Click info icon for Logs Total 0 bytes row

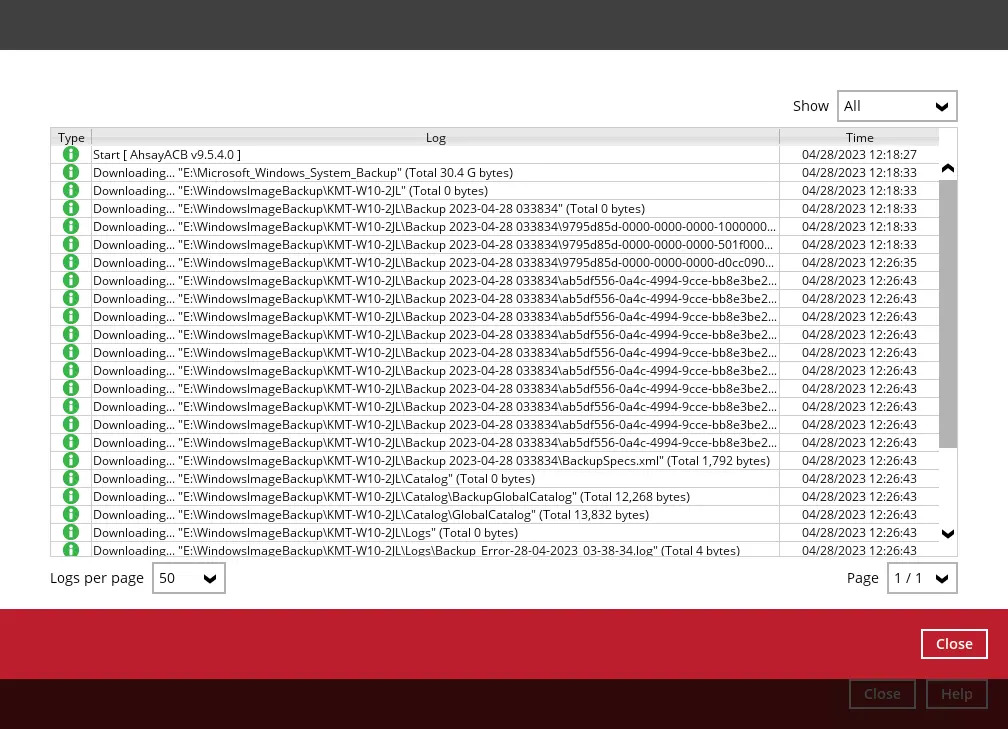click(71, 533)
